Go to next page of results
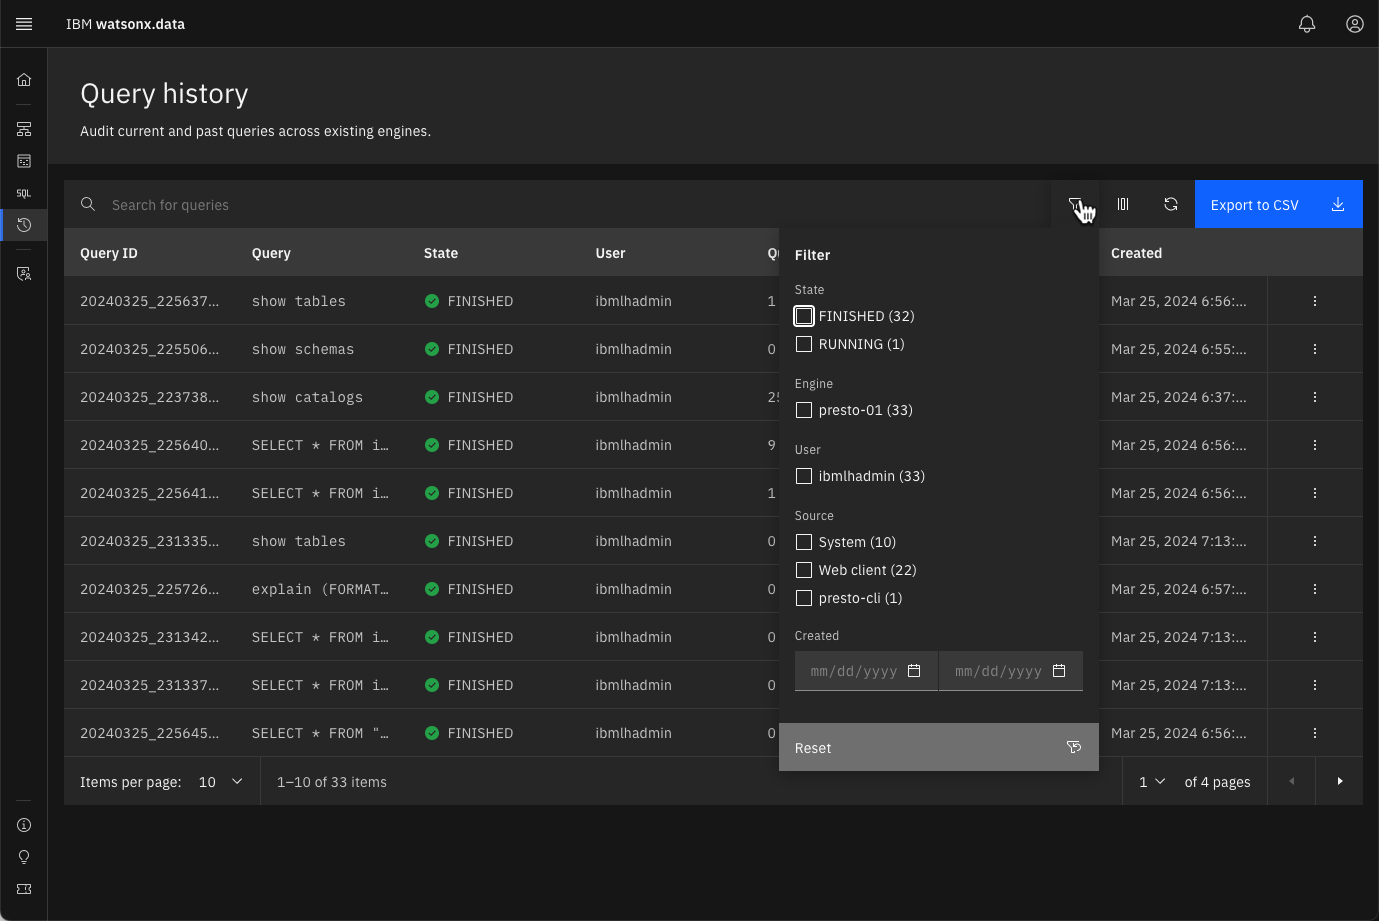Image resolution: width=1379 pixels, height=921 pixels. pyautogui.click(x=1340, y=781)
